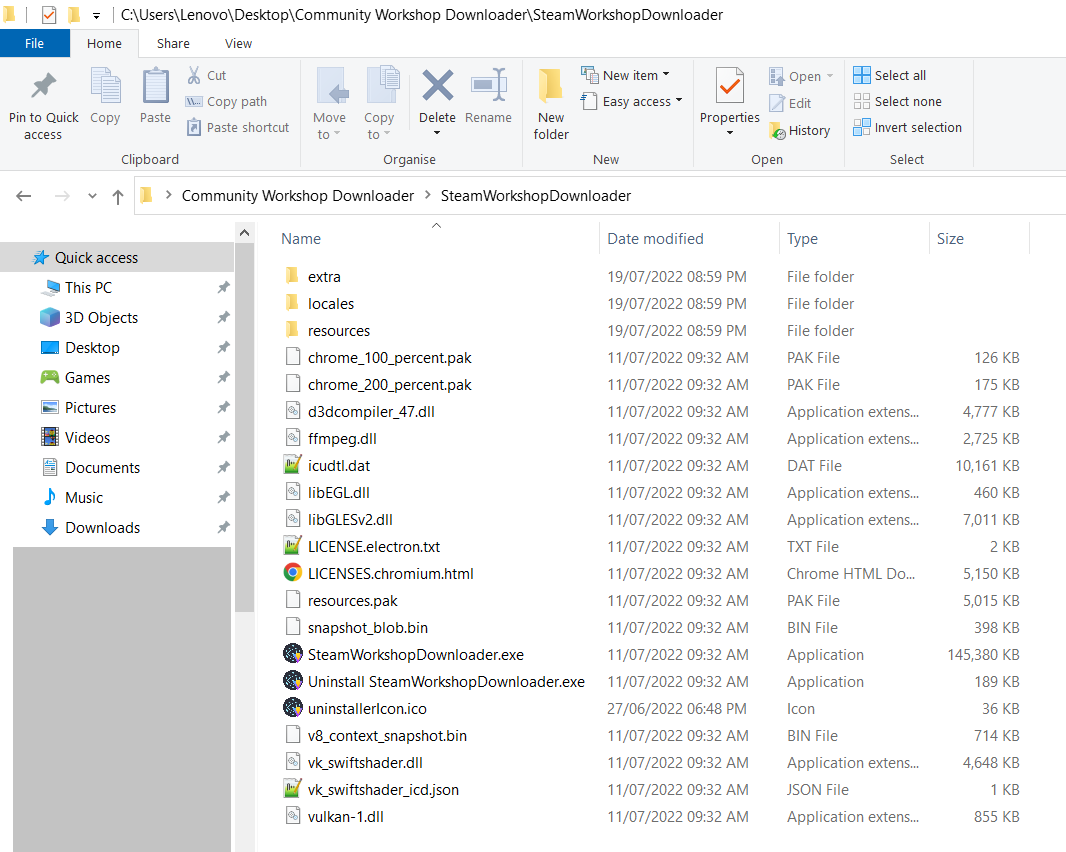This screenshot has height=852, width=1066.
Task: Click the Edit icon in Open group
Action: point(777,103)
